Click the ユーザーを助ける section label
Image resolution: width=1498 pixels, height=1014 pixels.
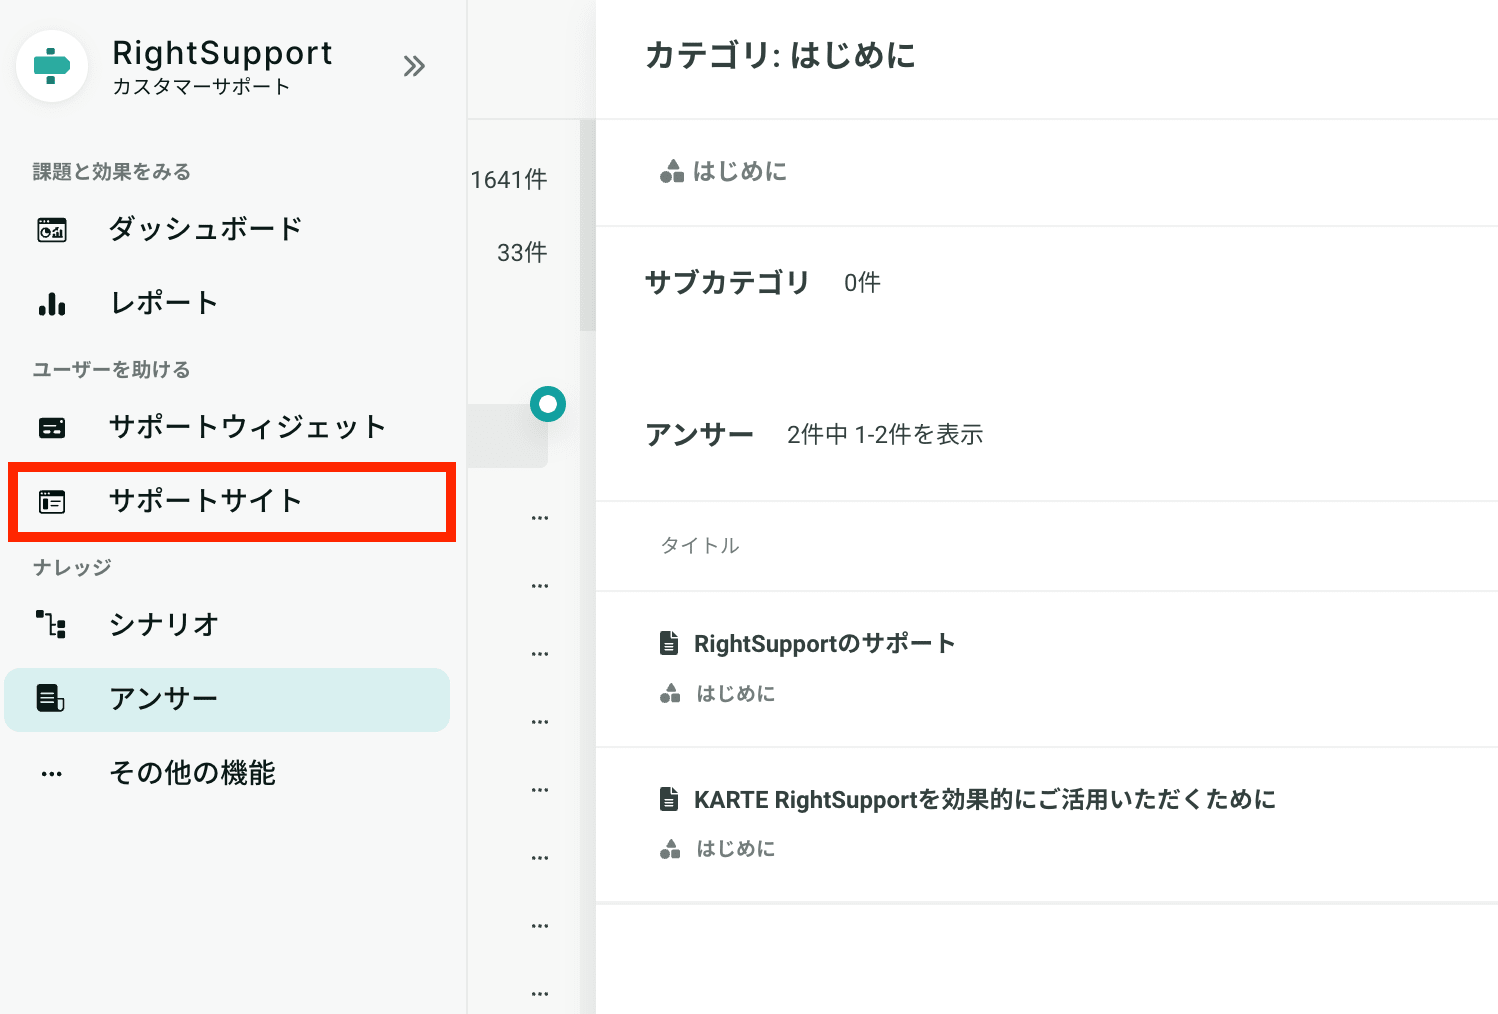111,370
